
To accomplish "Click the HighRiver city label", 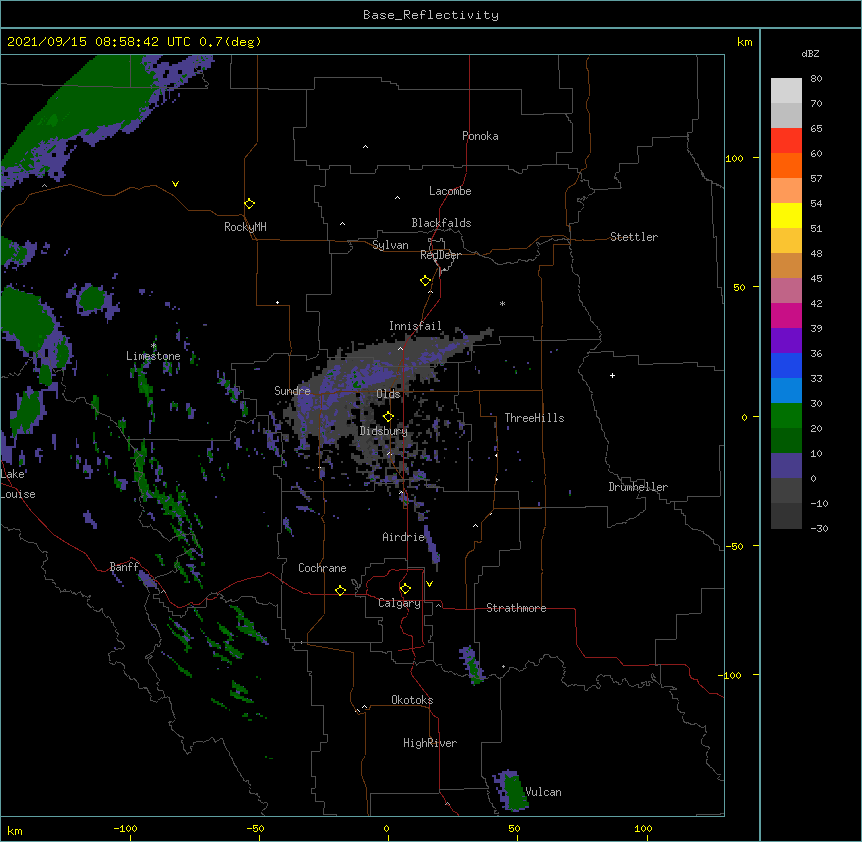I will (430, 743).
